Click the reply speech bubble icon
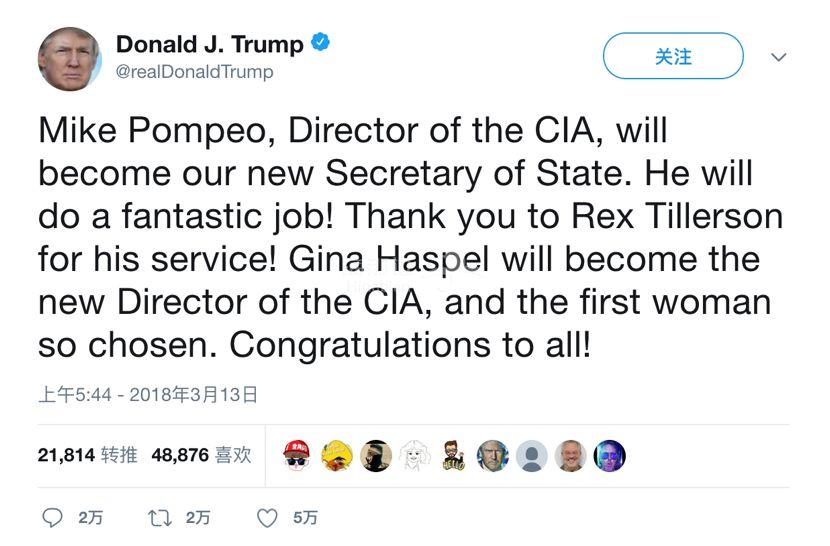 (52, 517)
